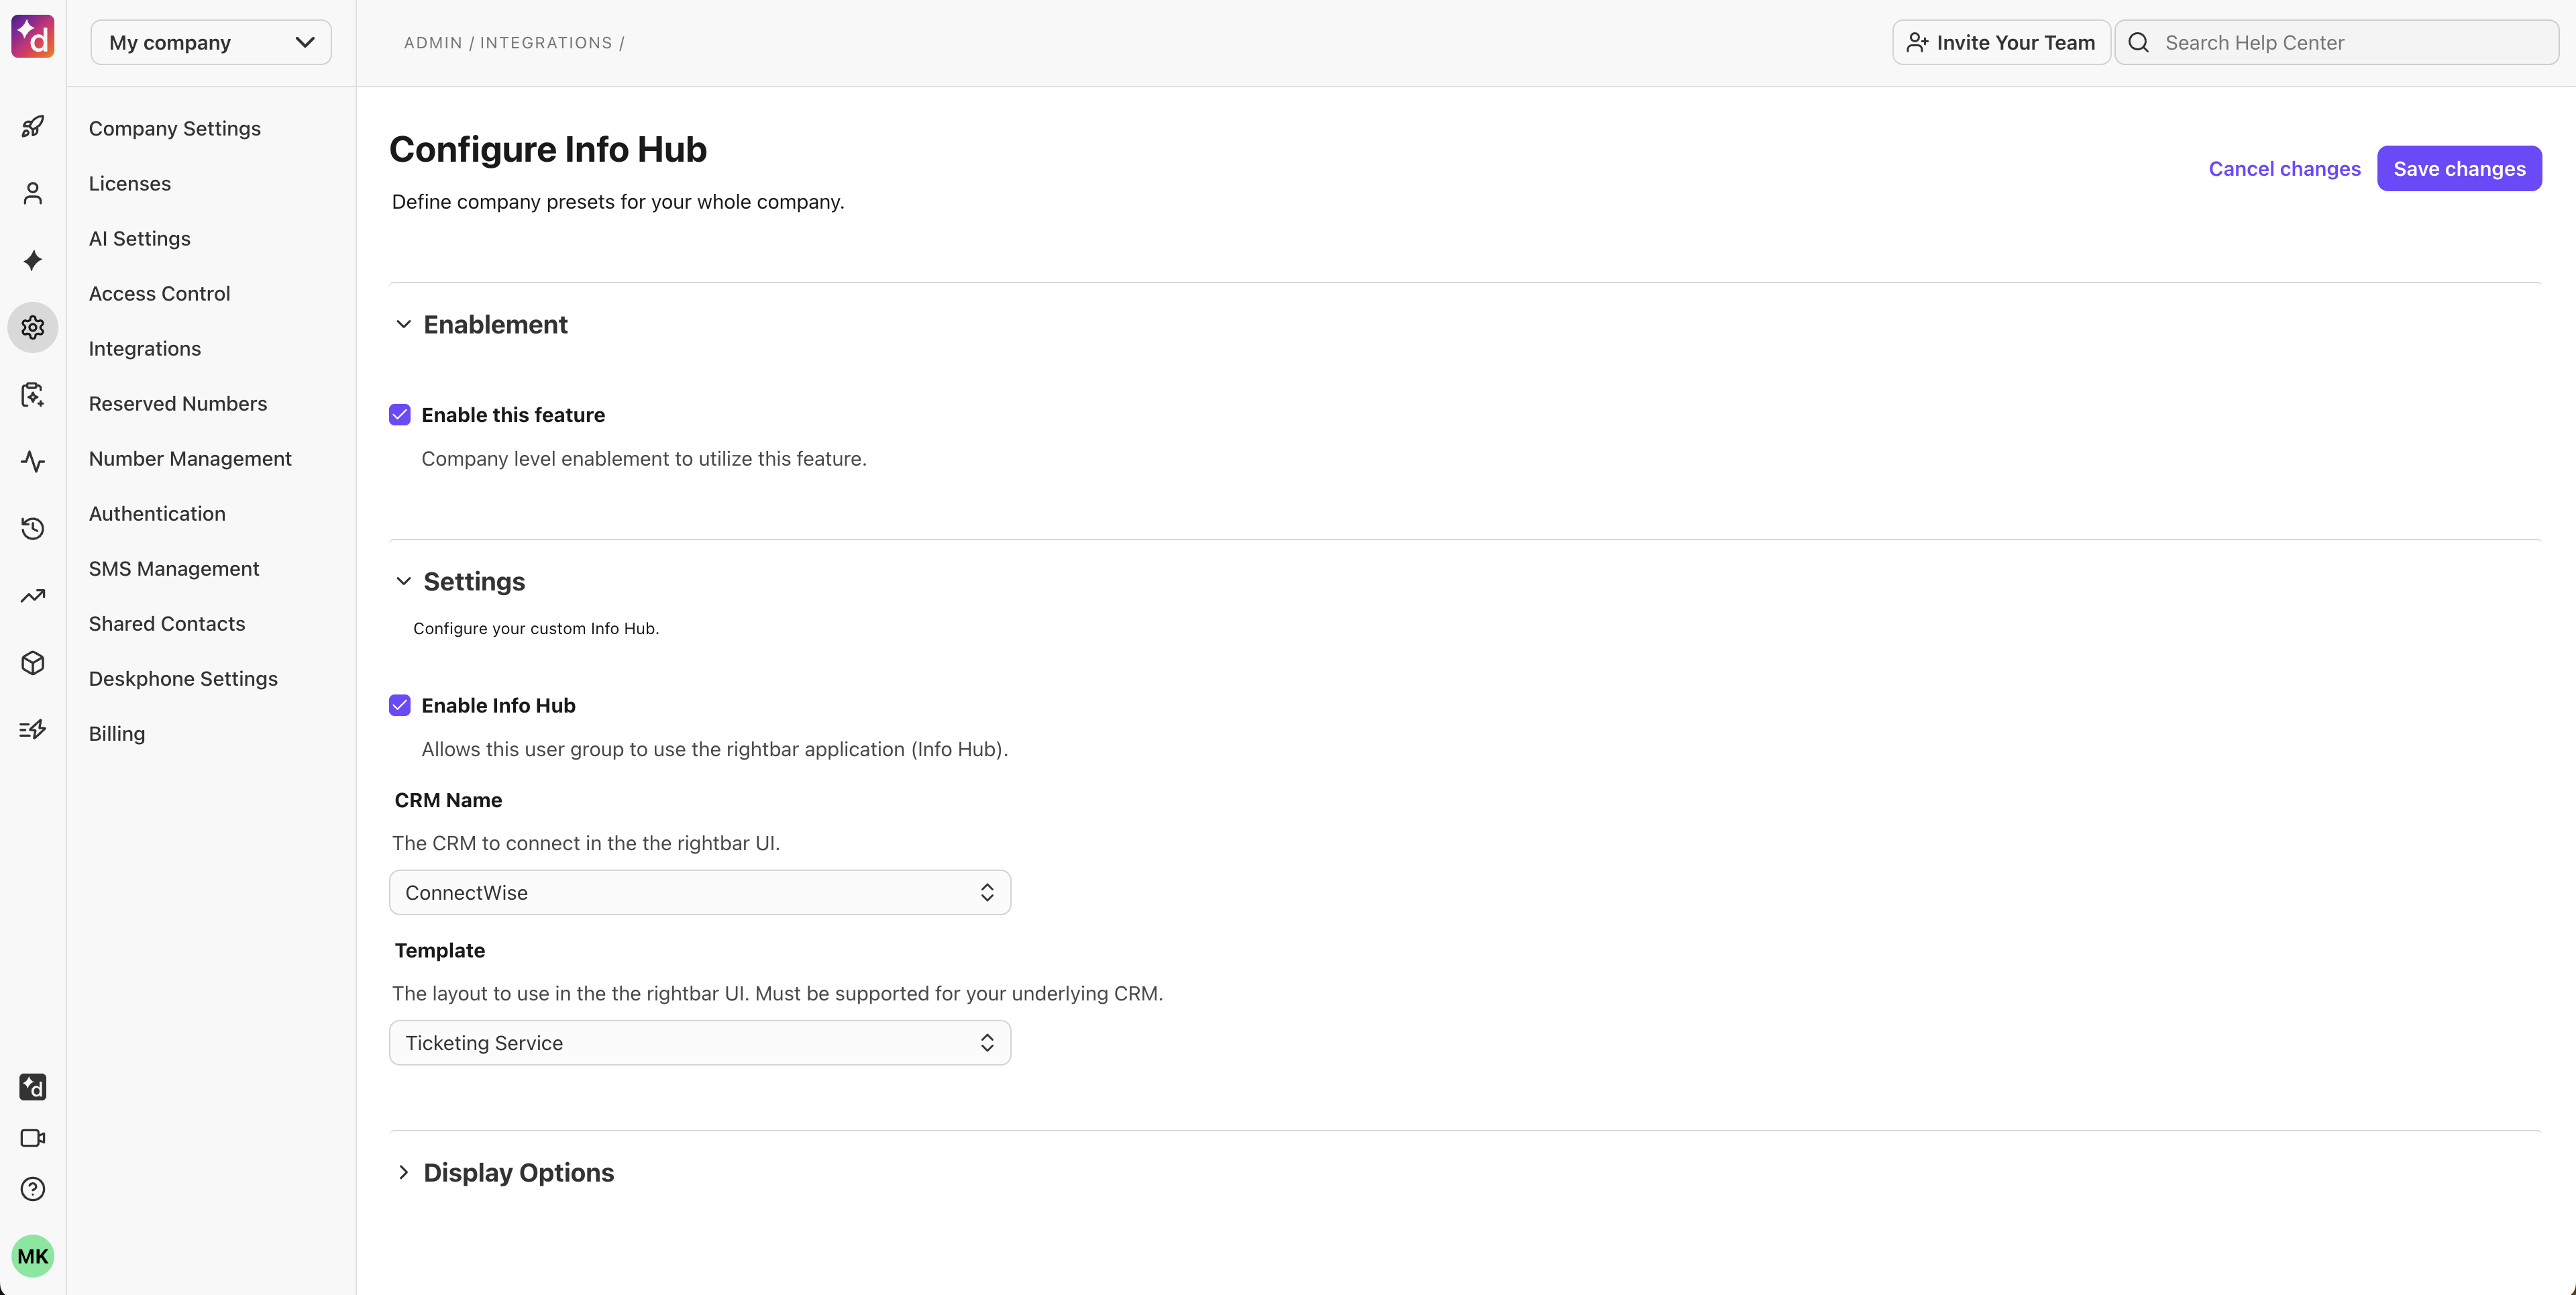Click the search magnifier icon

[2139, 42]
